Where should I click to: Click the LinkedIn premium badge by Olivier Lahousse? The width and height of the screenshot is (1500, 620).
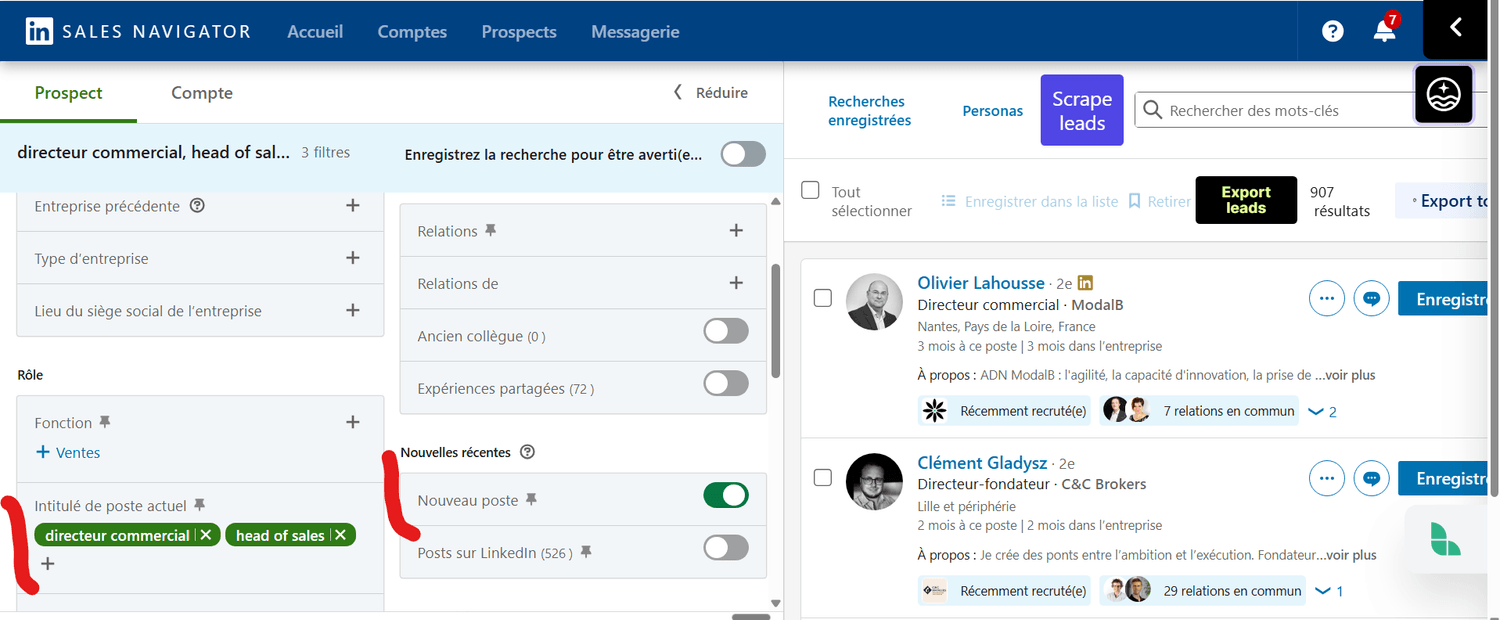coord(1085,283)
